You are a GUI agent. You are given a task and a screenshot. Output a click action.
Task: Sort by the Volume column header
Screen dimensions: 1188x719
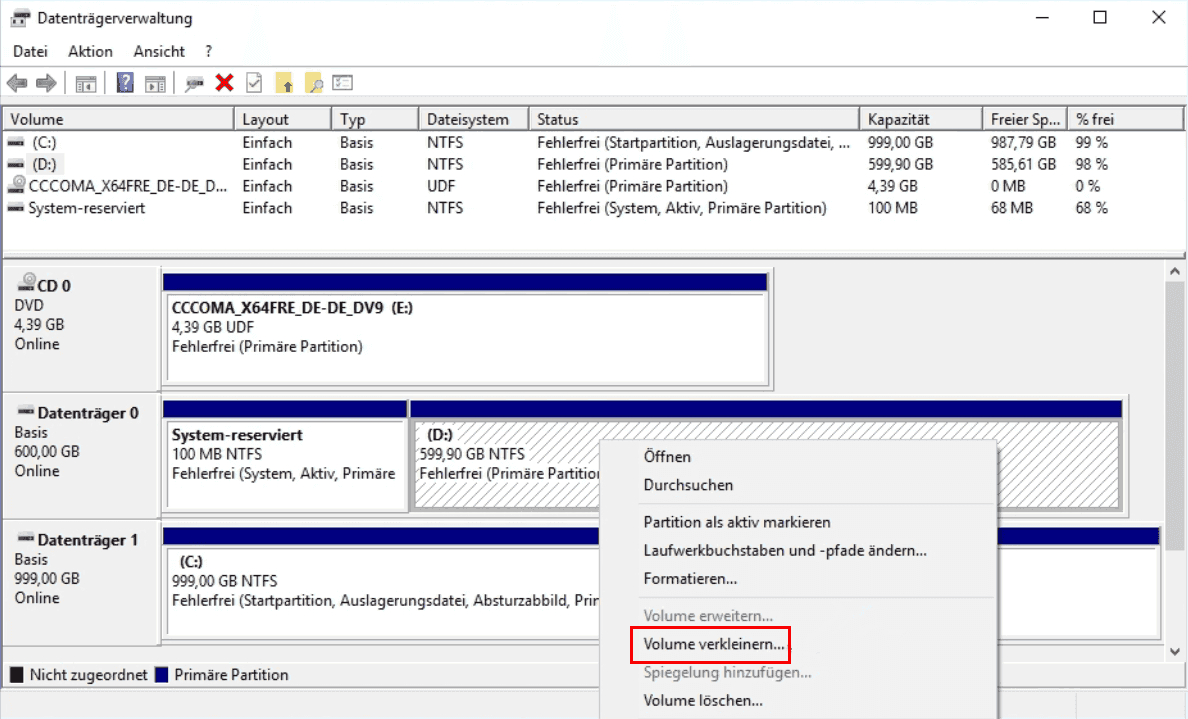[x=118, y=119]
